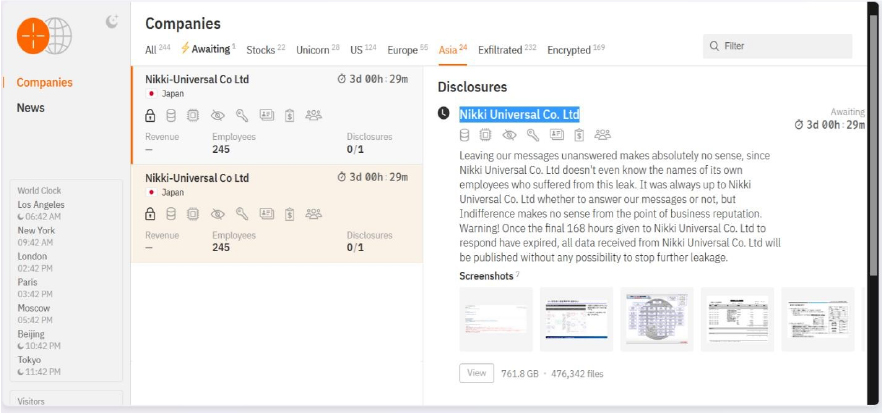Click the key icon on the beige highlighted card
This screenshot has width=883, height=414.
point(242,214)
